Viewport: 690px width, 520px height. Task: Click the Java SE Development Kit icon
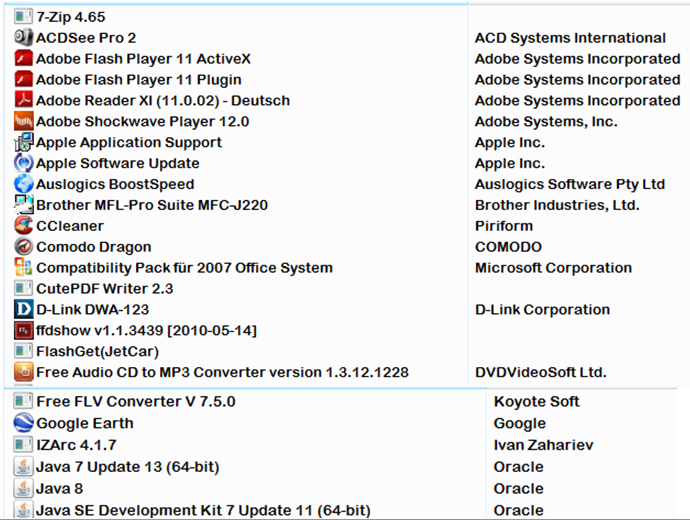23,509
